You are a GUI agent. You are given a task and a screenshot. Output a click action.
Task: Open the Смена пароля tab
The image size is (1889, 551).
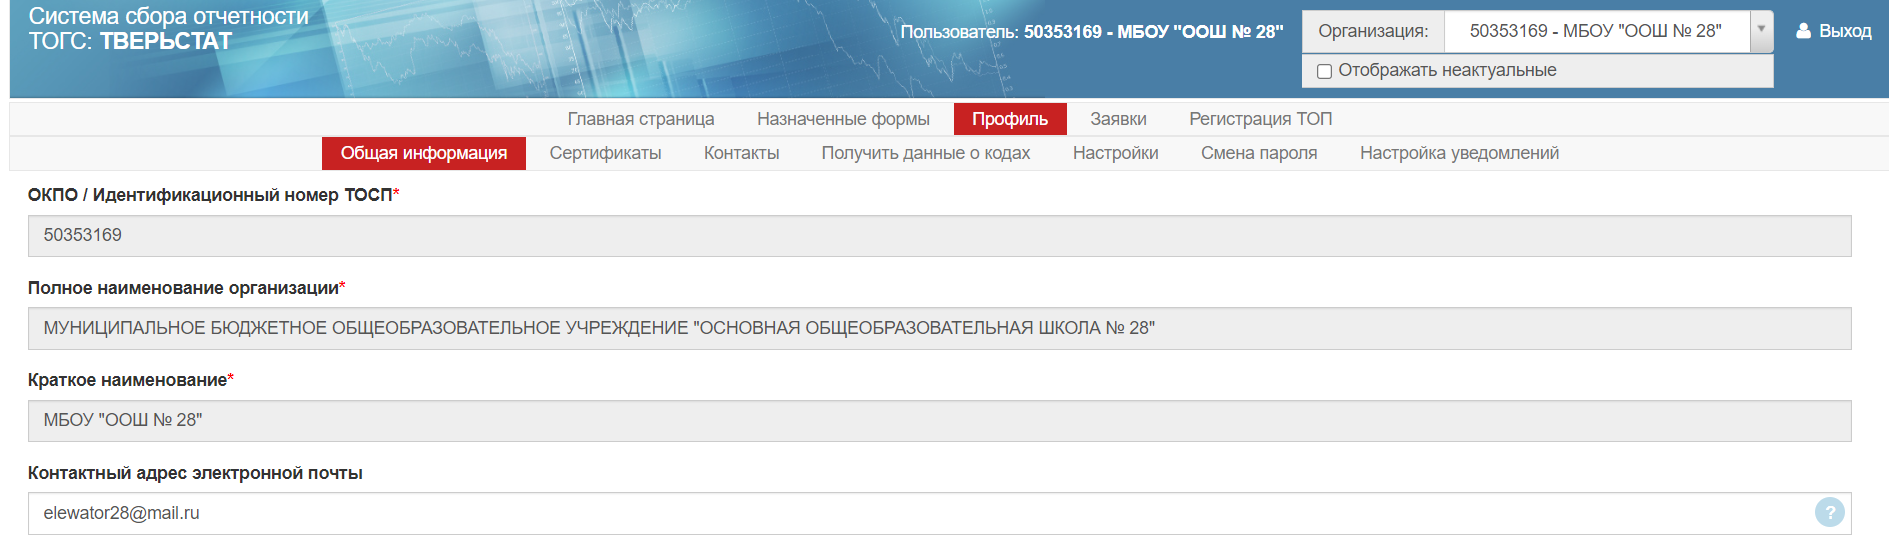[1258, 153]
